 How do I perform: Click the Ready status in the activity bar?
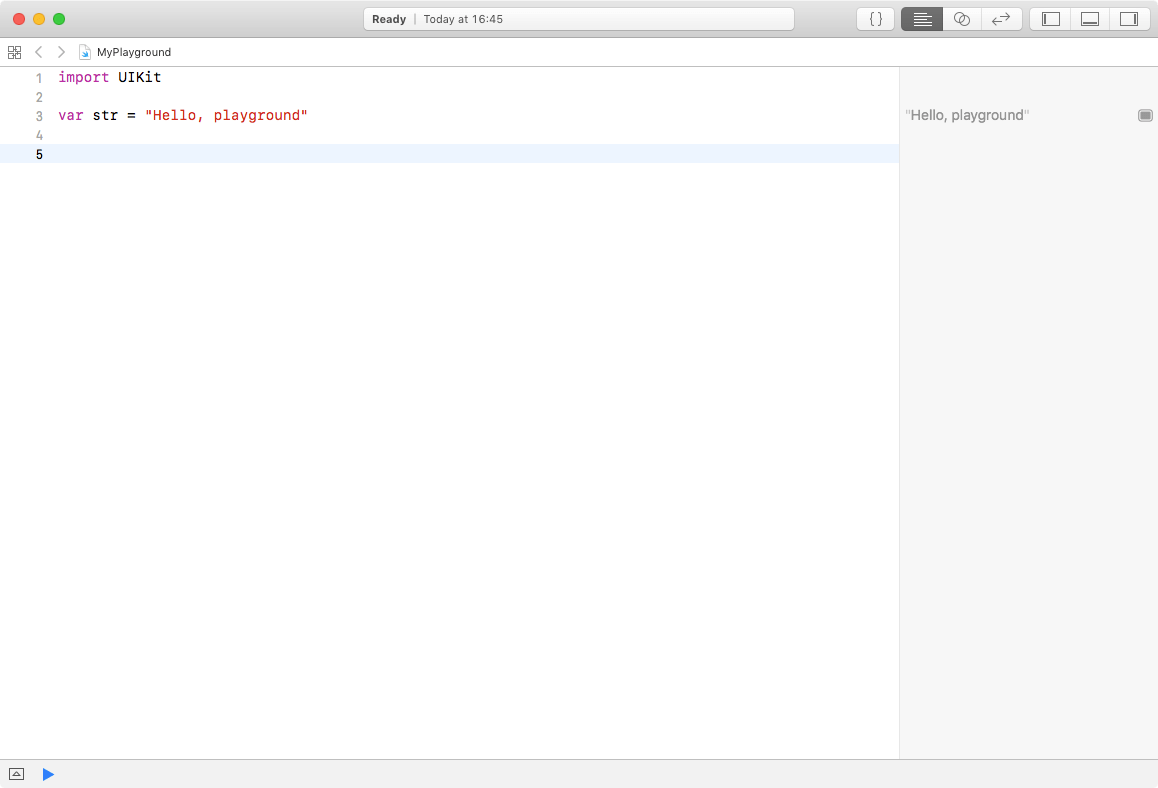pos(388,18)
